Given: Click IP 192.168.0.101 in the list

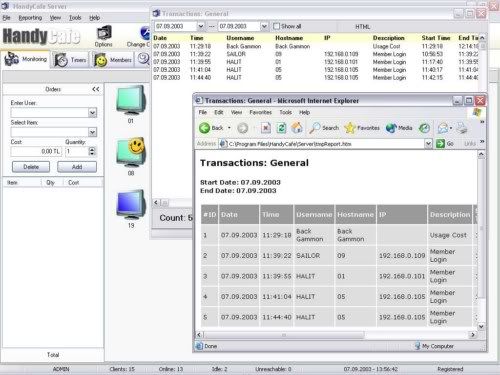Looking at the screenshot, I should click(341, 62).
